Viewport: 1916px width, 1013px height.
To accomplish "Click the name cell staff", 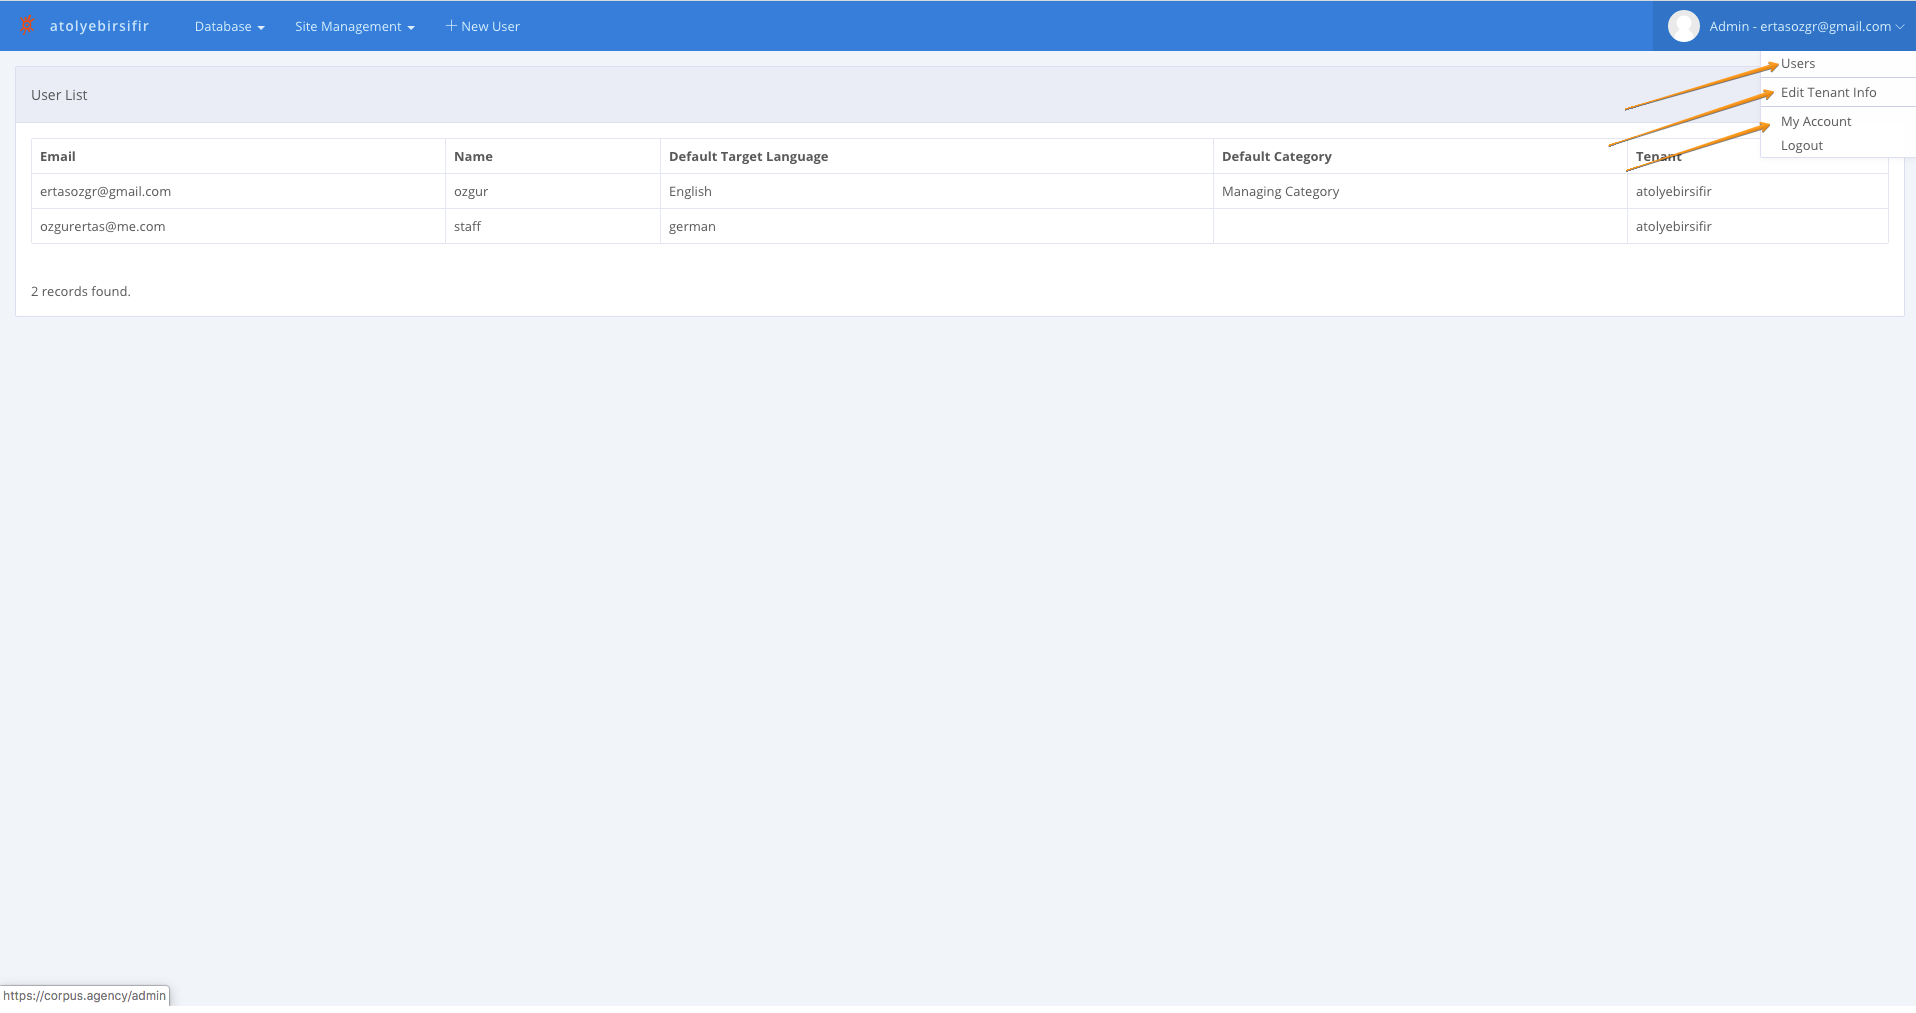I will pyautogui.click(x=553, y=226).
